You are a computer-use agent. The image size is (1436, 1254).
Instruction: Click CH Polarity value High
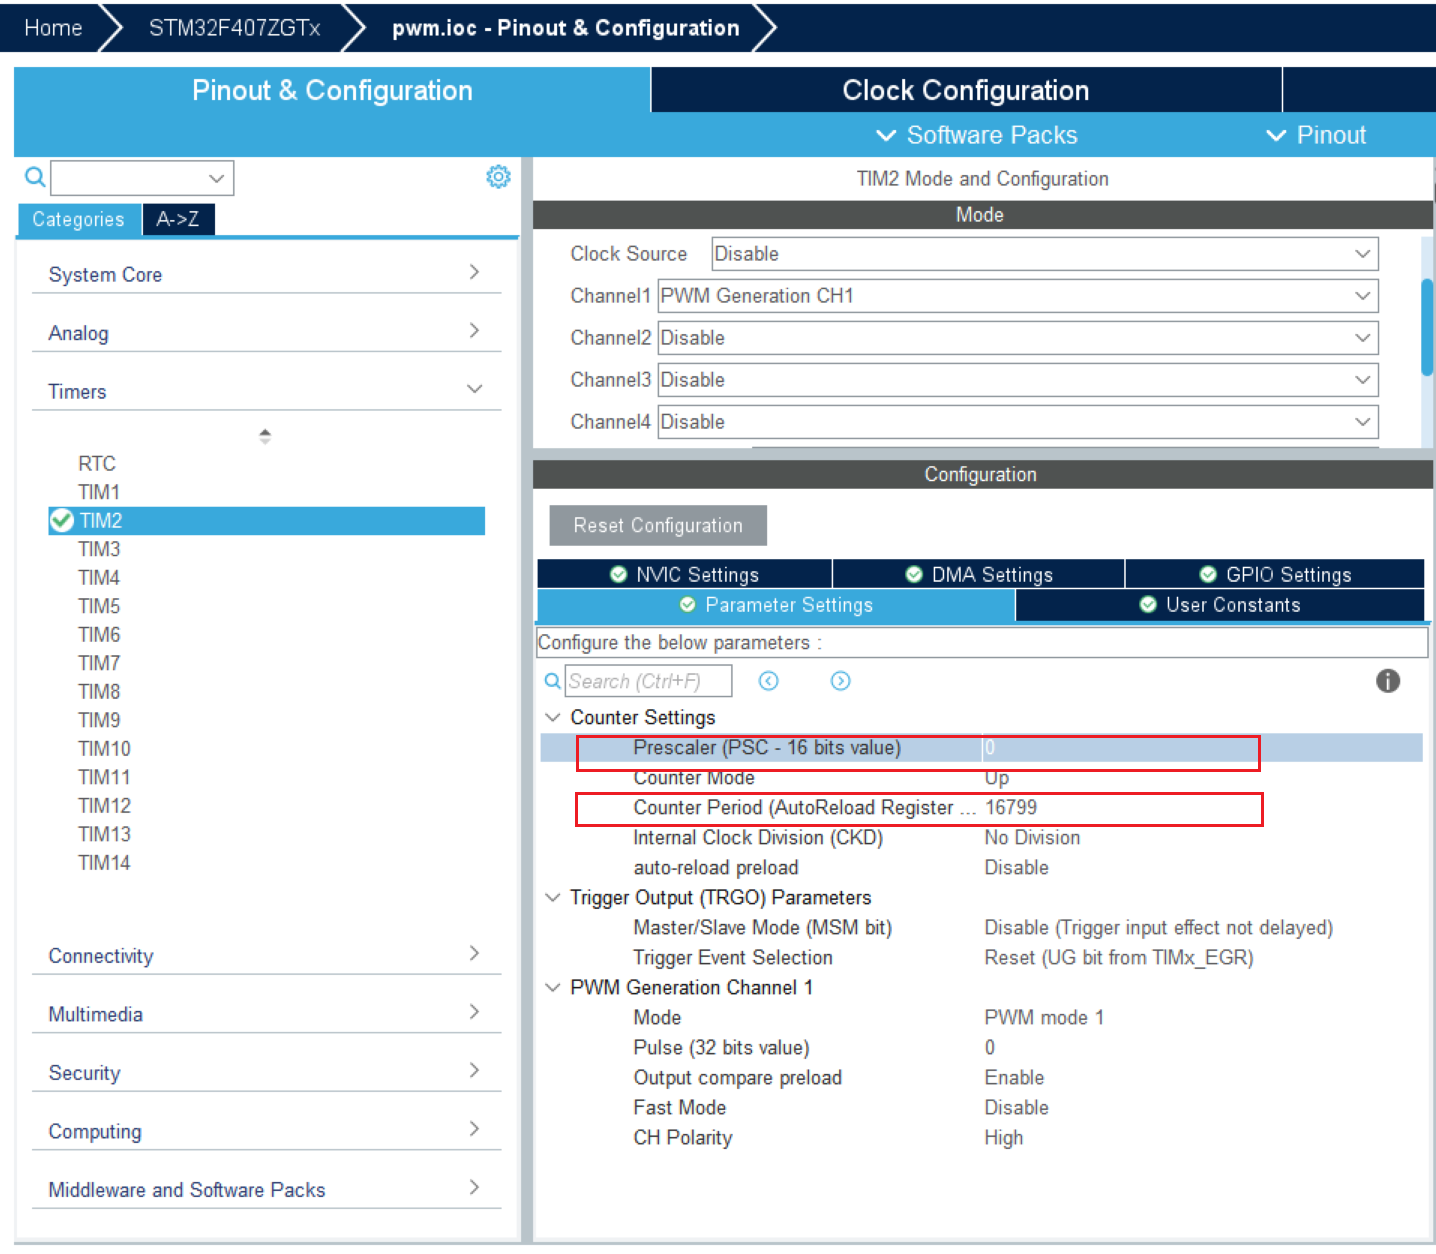click(1003, 1137)
